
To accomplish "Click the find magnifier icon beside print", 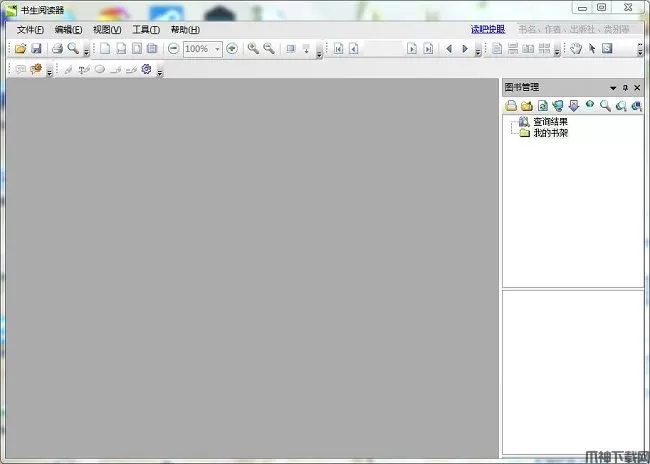I will pos(73,49).
